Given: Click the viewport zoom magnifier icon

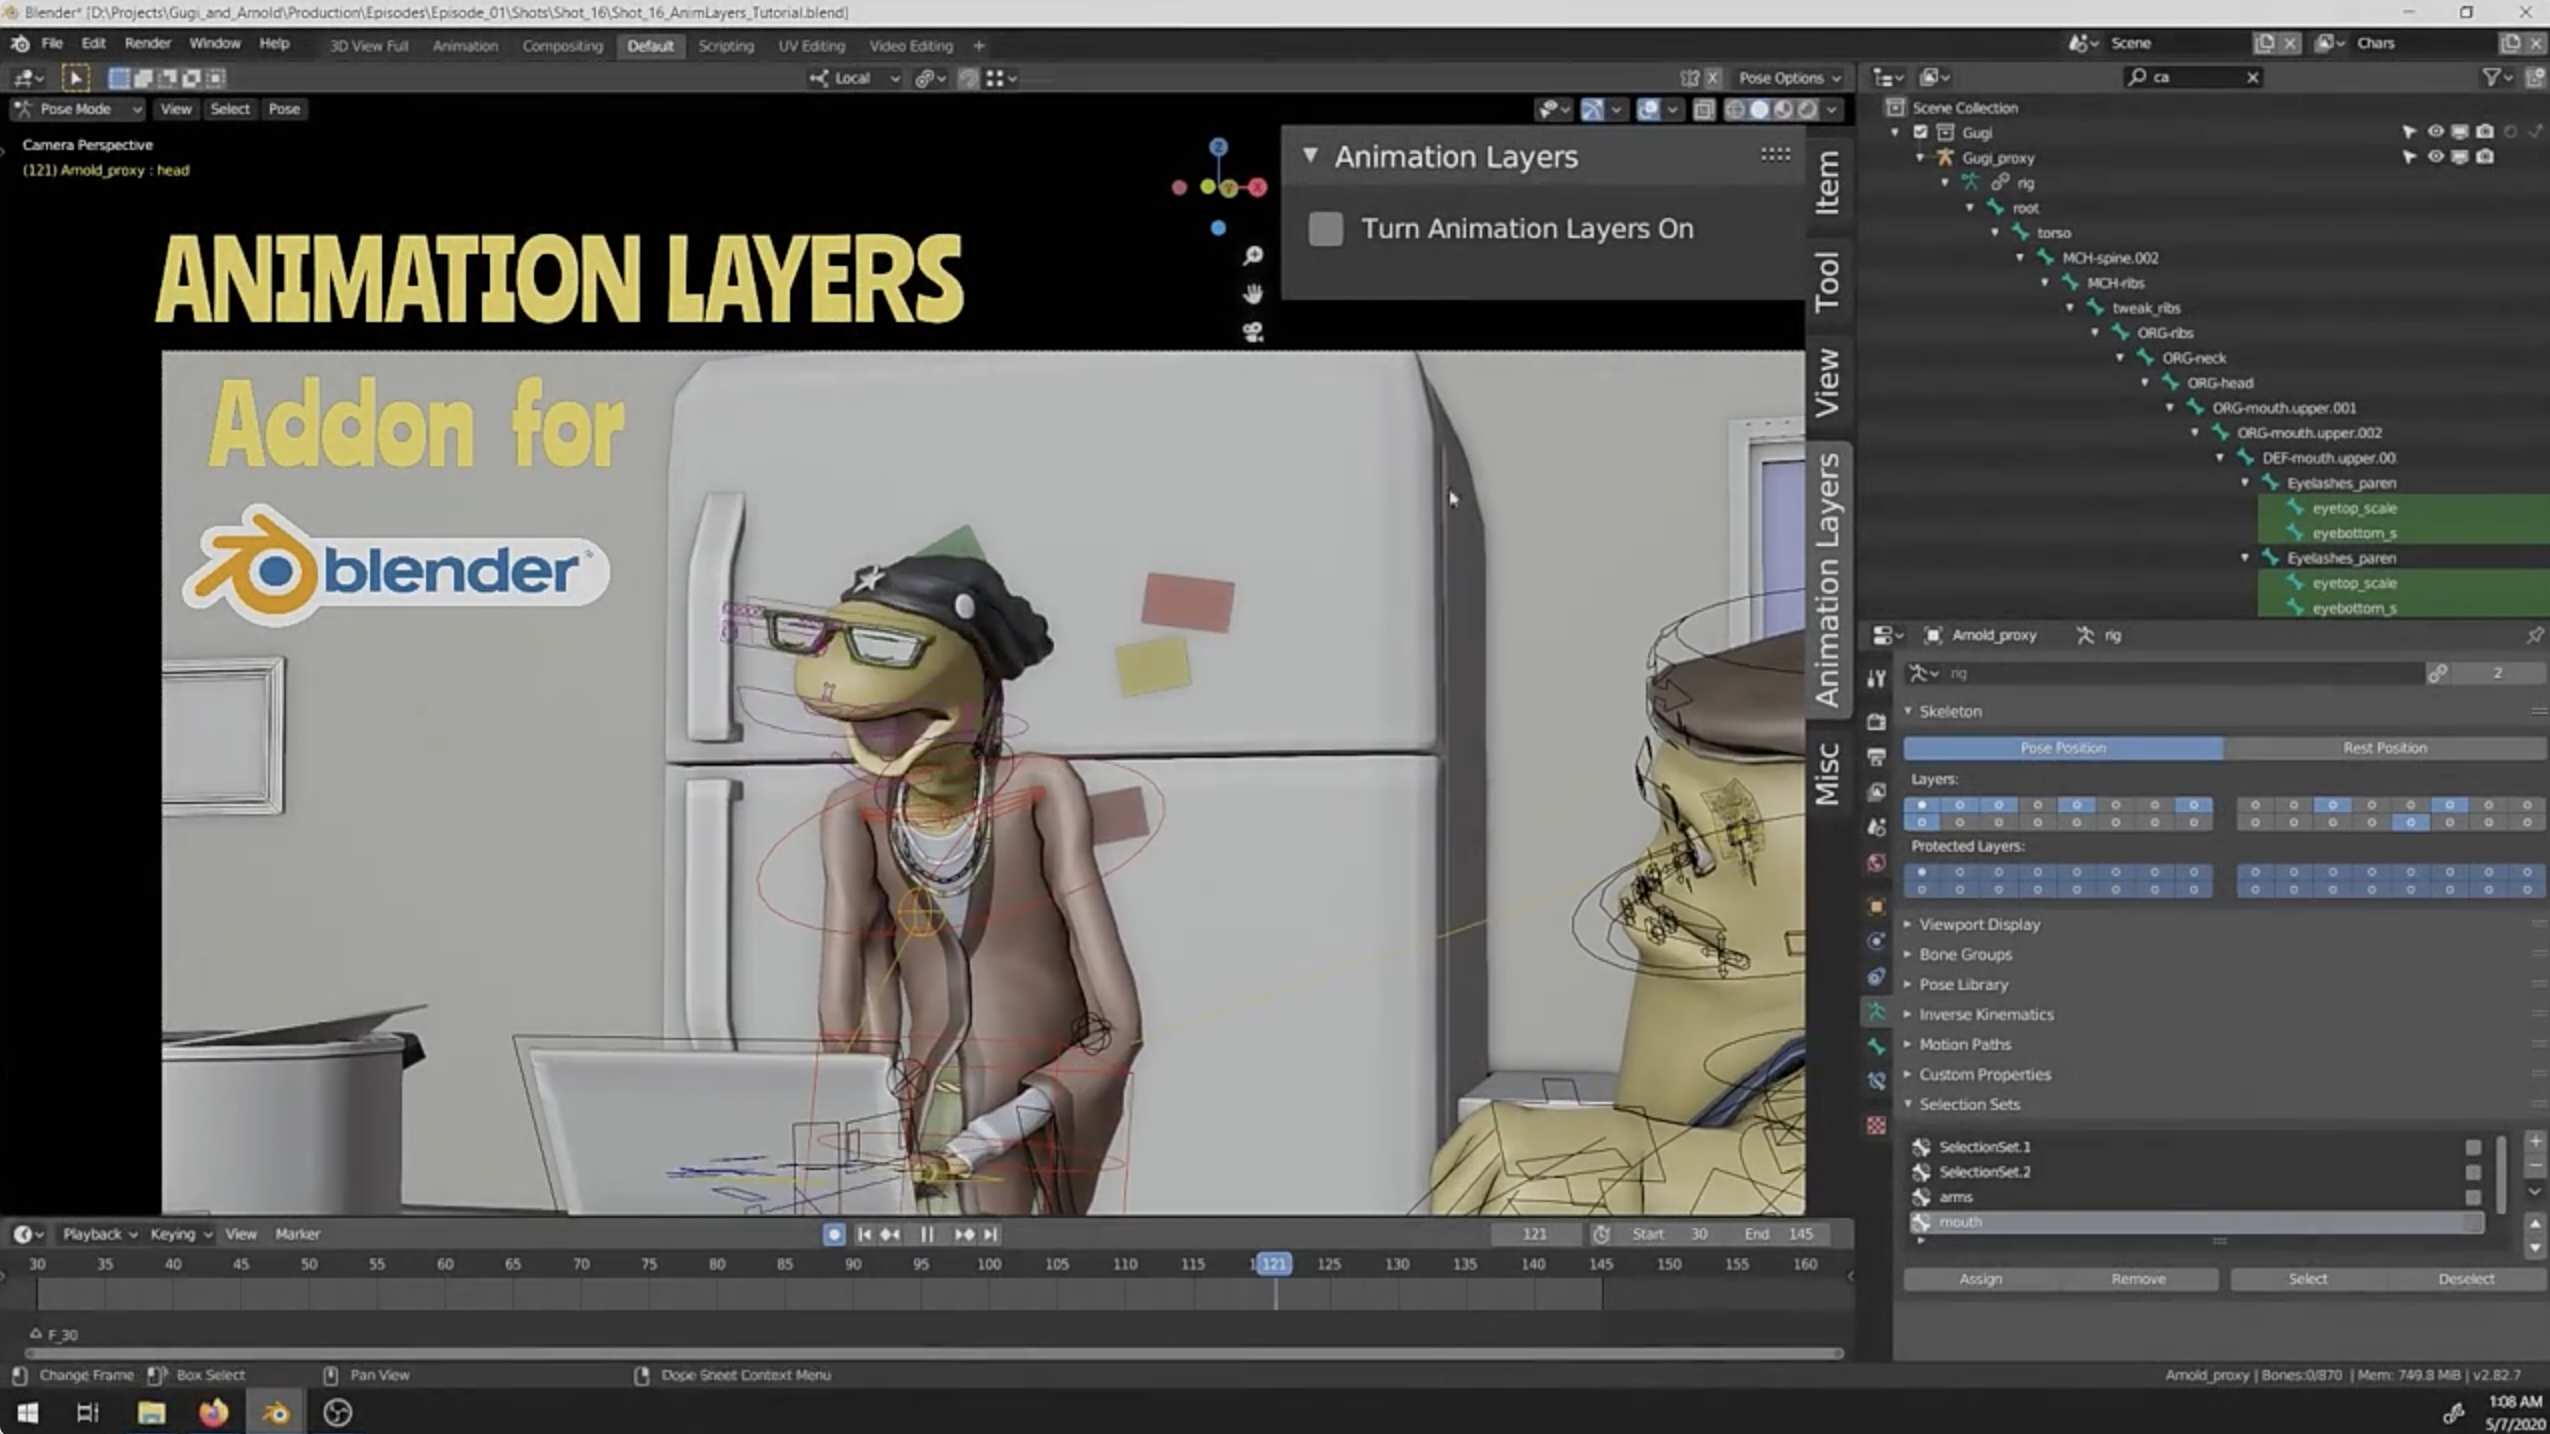Looking at the screenshot, I should tap(1252, 256).
